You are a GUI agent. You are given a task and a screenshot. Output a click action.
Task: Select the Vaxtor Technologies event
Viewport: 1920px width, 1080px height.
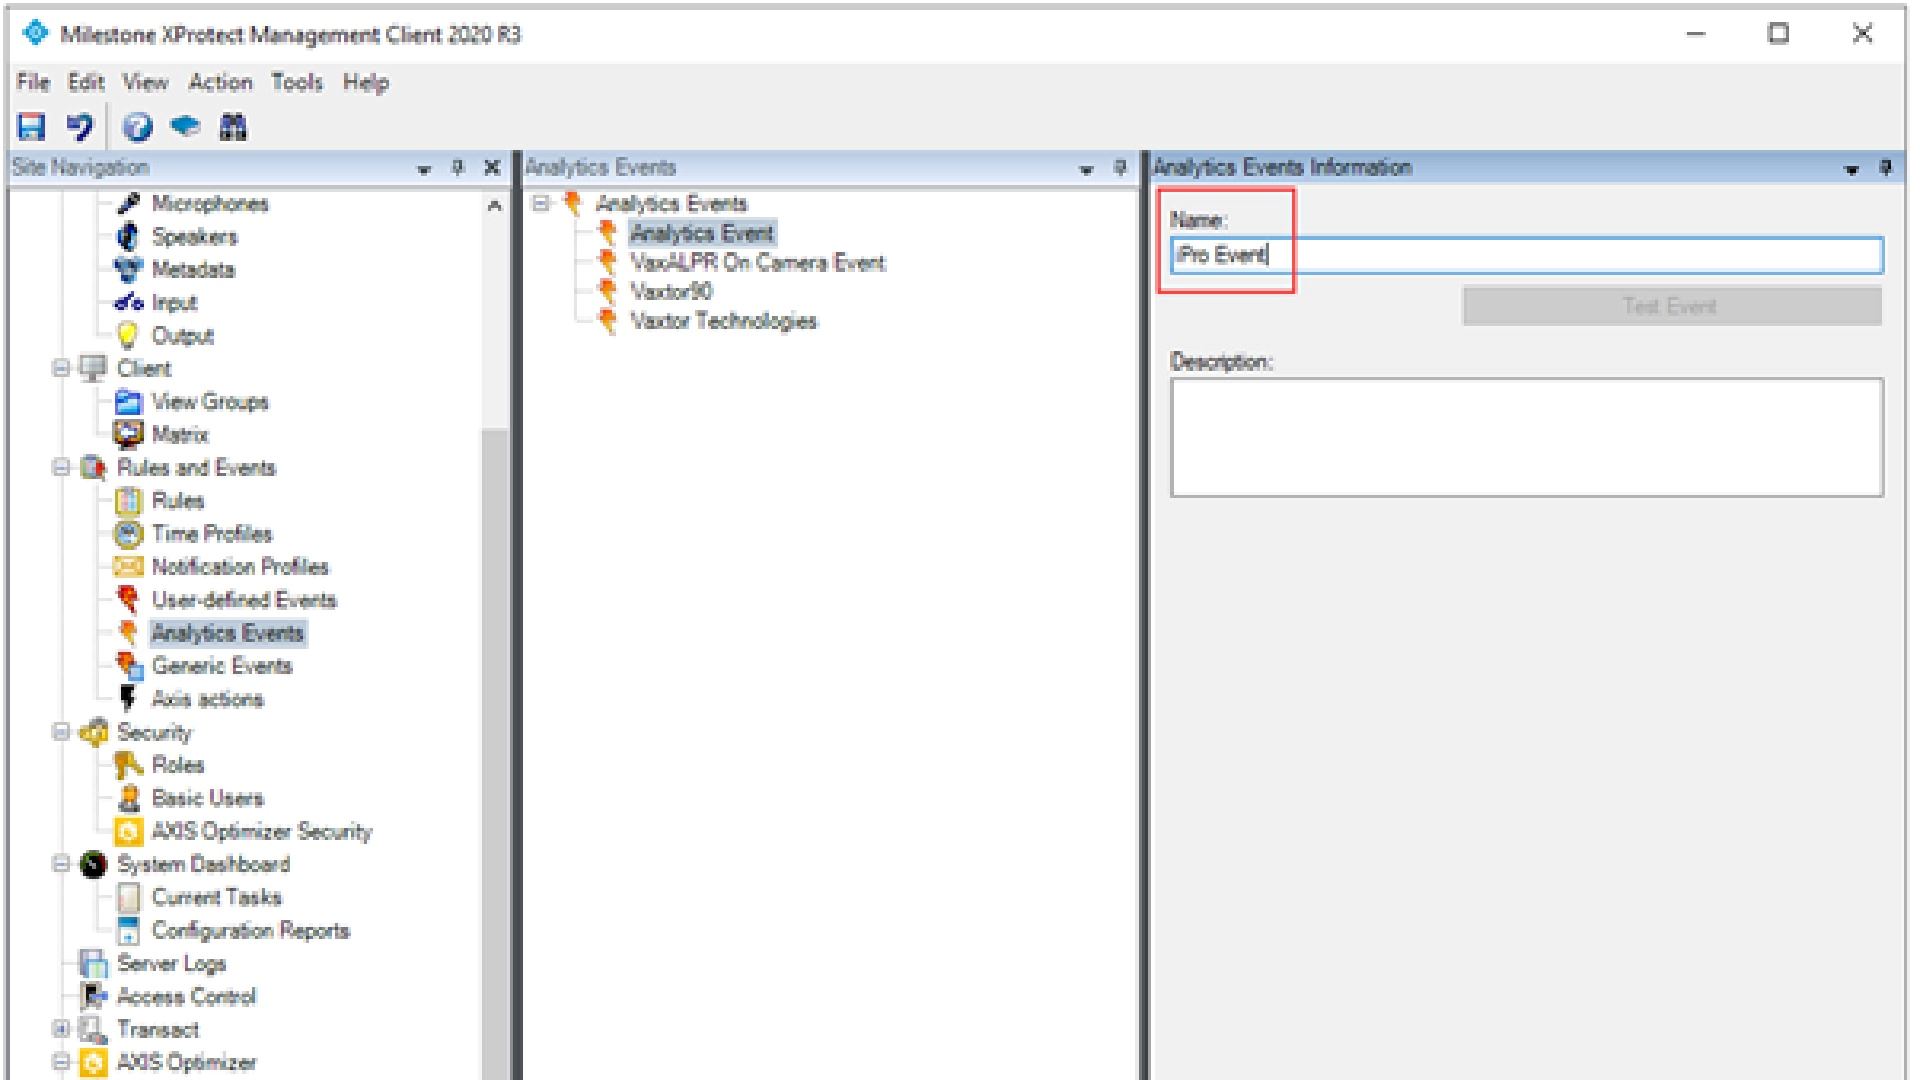tap(723, 321)
